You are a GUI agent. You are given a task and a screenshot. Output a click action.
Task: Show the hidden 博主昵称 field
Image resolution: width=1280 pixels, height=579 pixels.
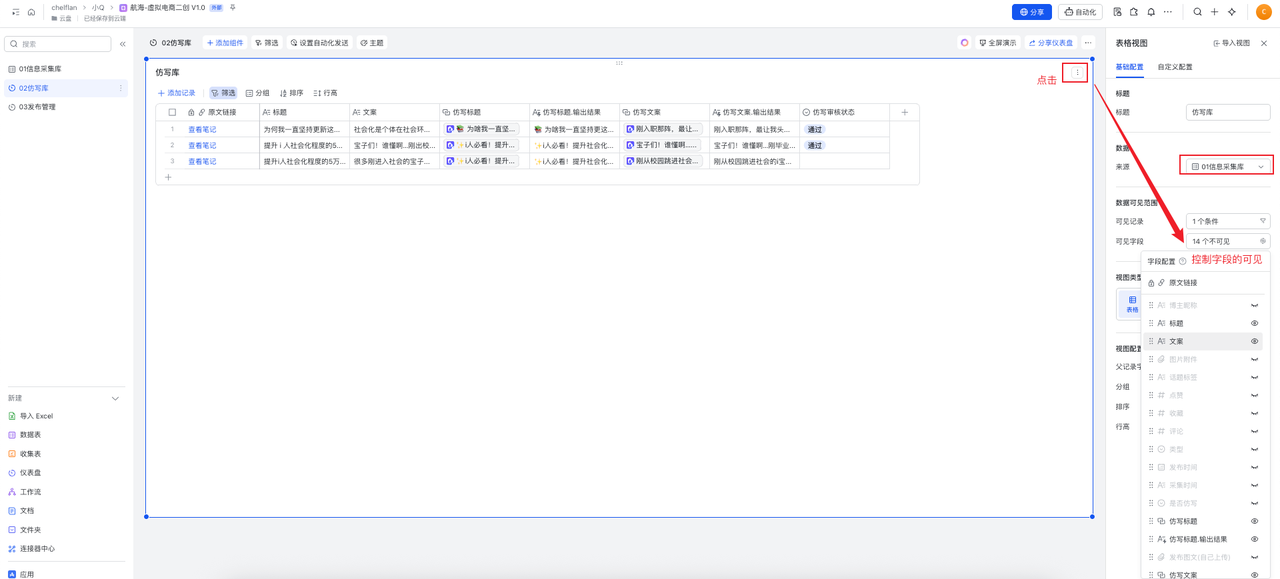(1254, 305)
